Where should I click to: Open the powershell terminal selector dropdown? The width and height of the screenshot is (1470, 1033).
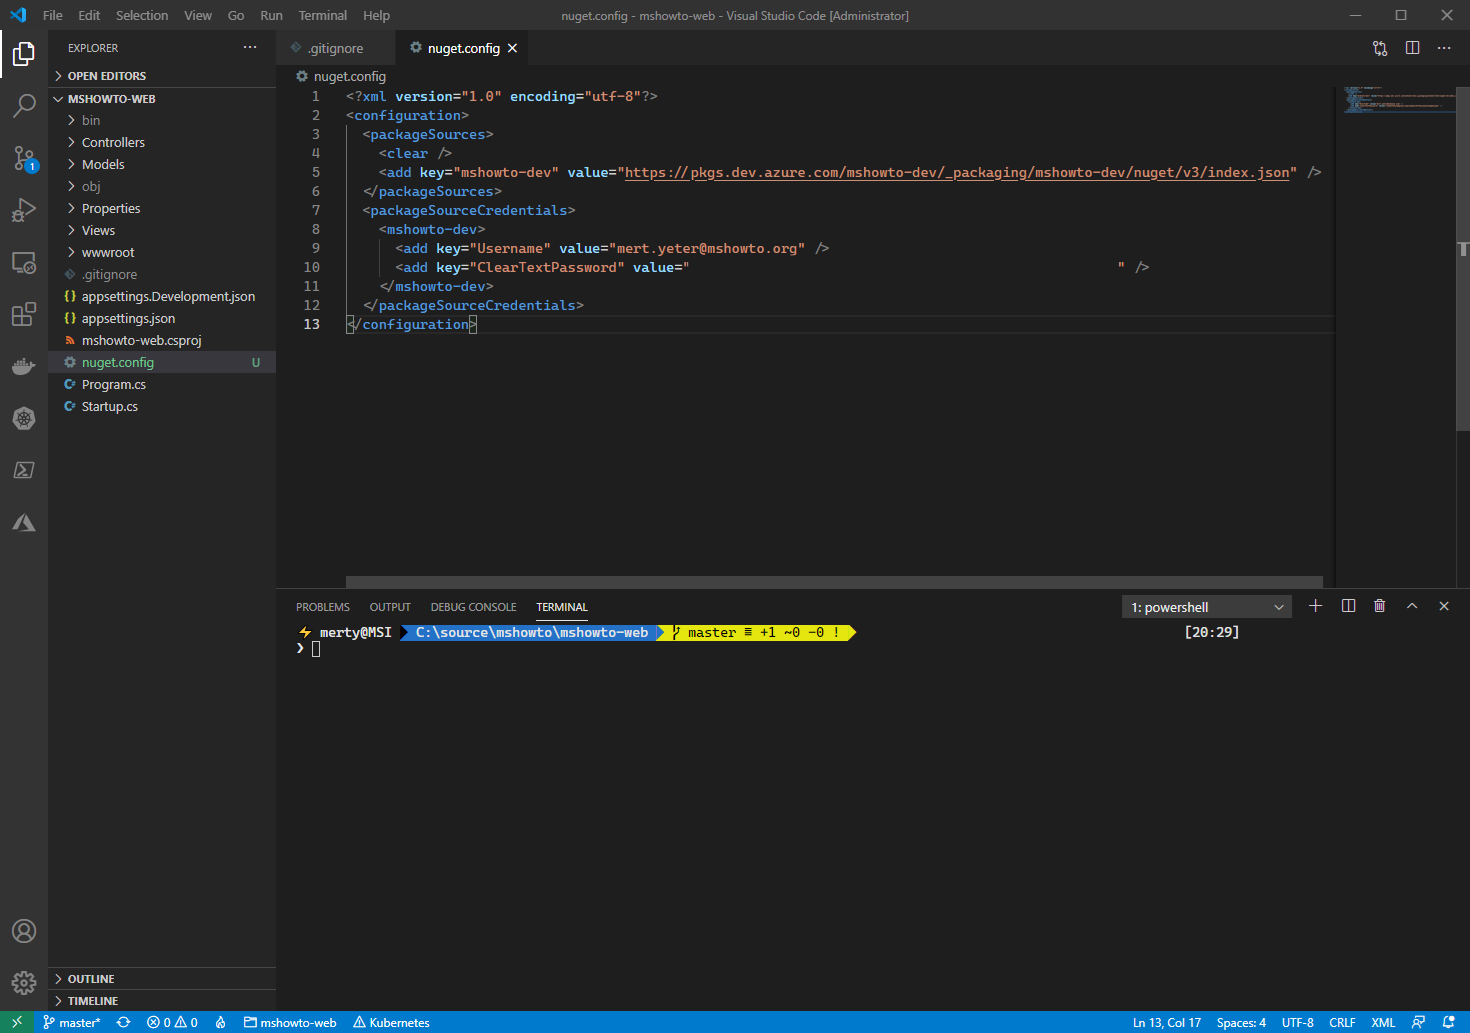pos(1207,607)
